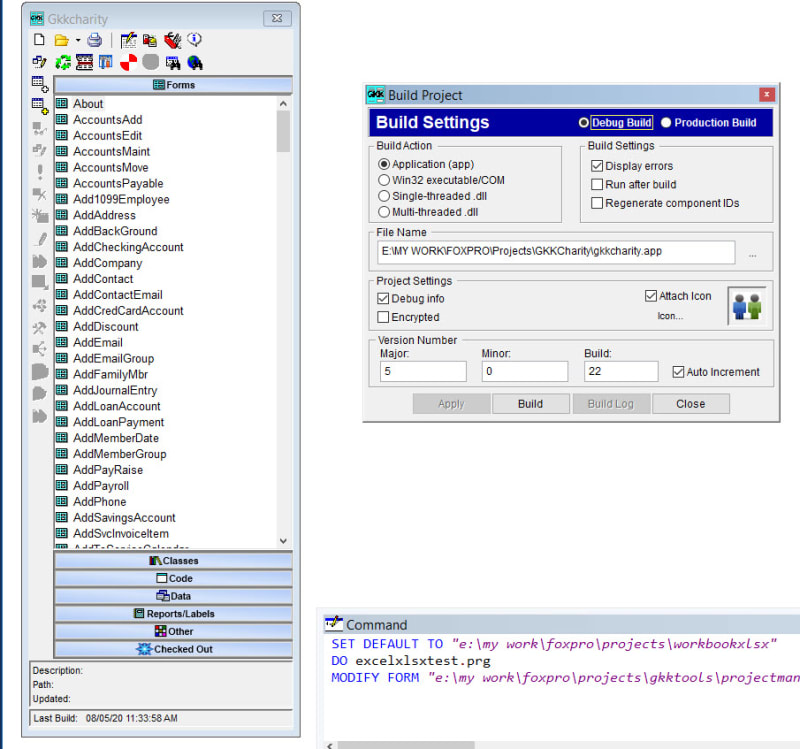
Task: Switch to the Data tab
Action: click(x=173, y=596)
